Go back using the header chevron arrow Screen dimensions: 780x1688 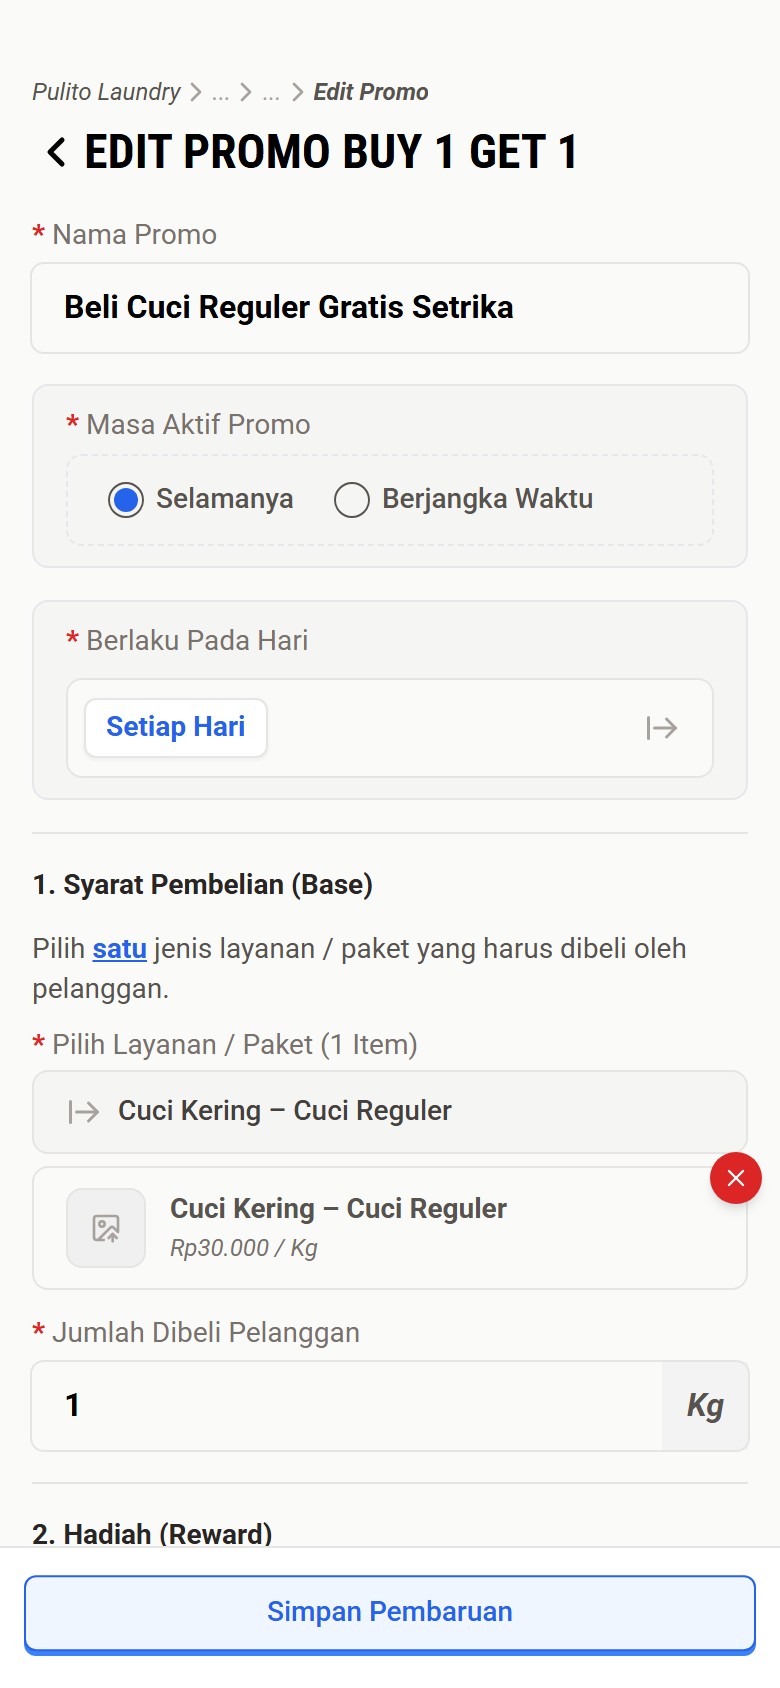click(56, 153)
